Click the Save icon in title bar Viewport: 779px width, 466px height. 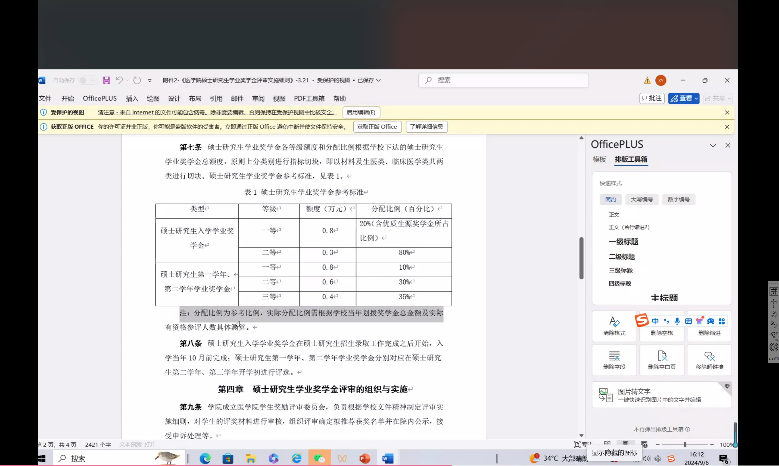107,80
